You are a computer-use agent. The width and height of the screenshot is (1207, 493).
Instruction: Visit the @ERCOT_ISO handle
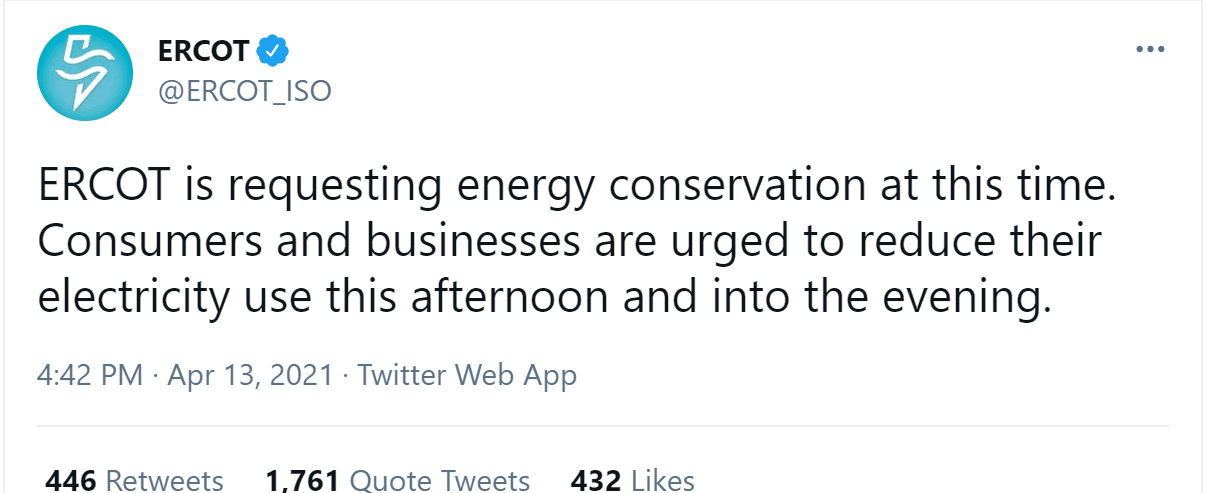pos(245,91)
